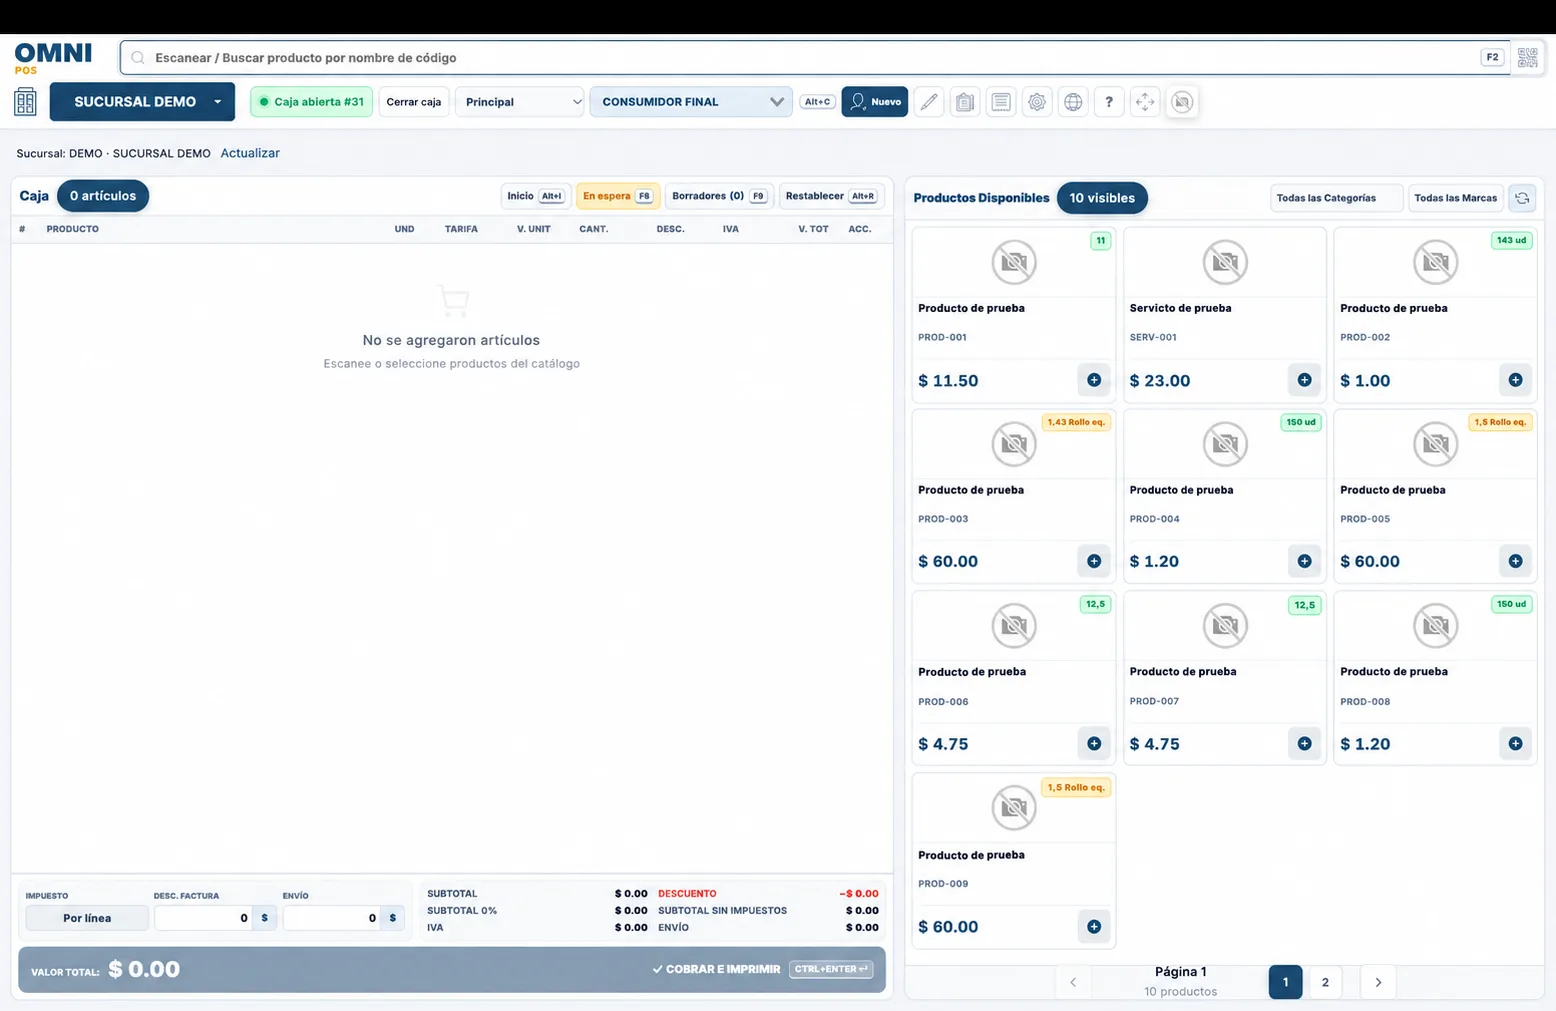1556x1011 pixels.
Task: Select the En espera tab
Action: point(618,196)
